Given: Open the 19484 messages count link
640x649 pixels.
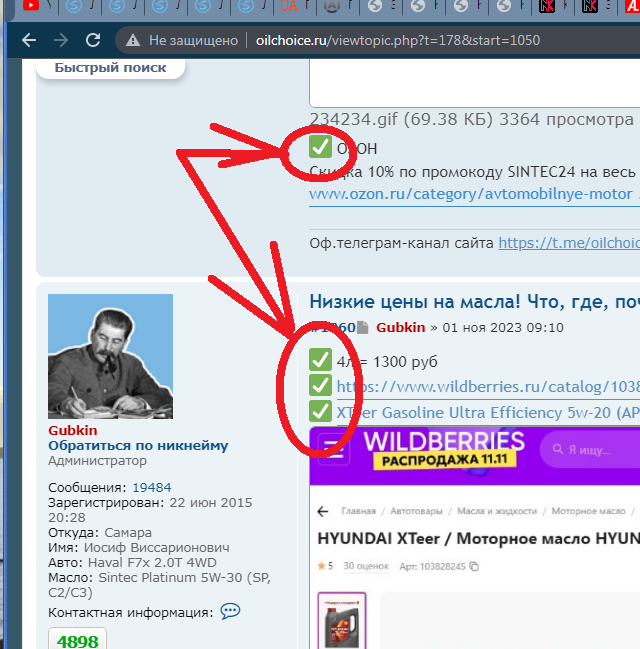Looking at the screenshot, I should pos(152,487).
